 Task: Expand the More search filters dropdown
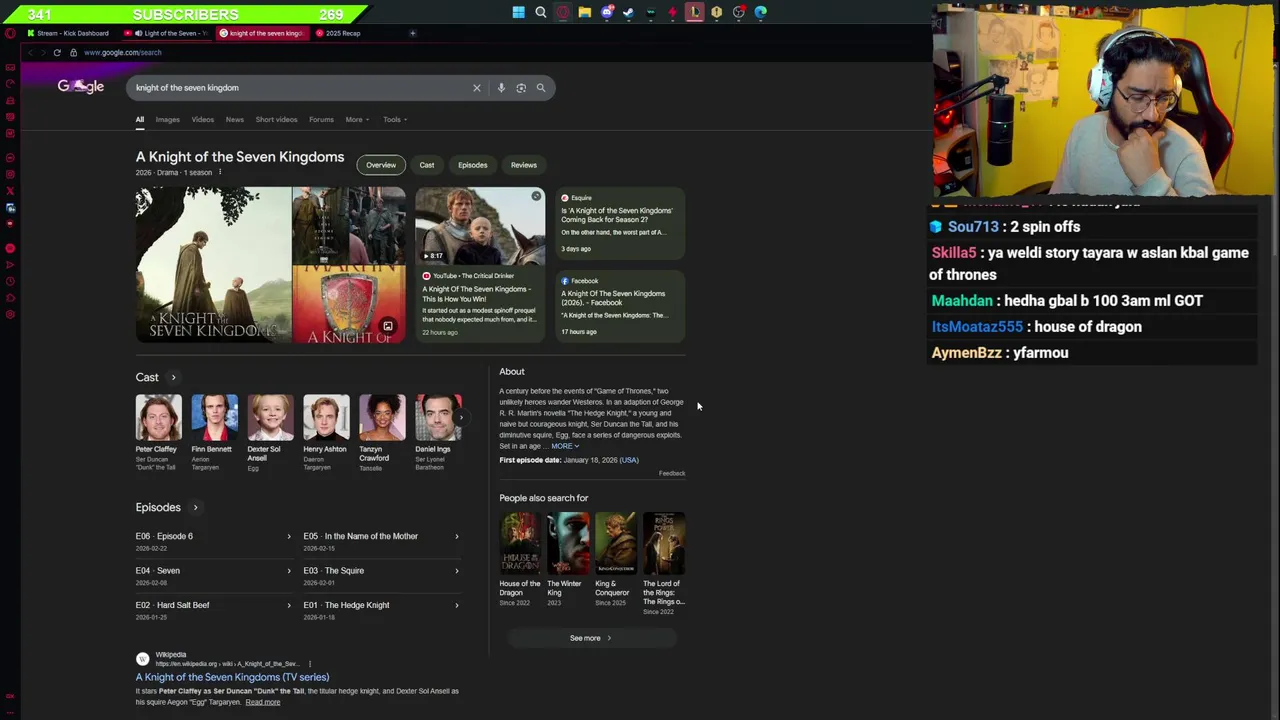pyautogui.click(x=357, y=120)
